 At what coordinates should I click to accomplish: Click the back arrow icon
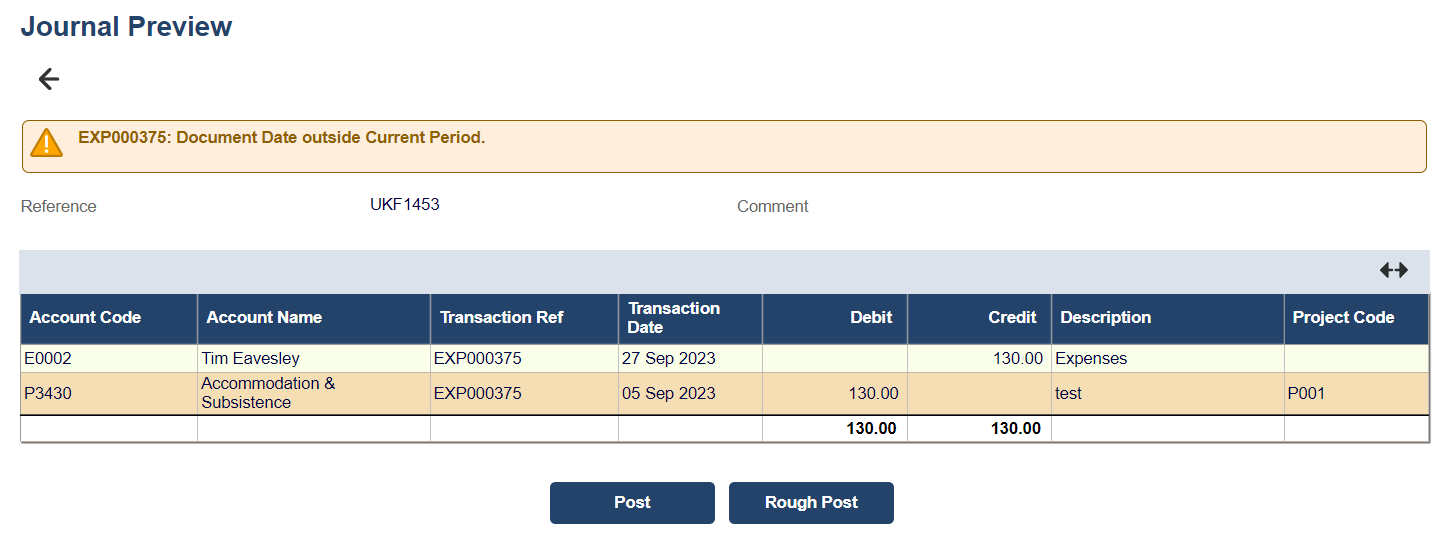click(x=48, y=79)
